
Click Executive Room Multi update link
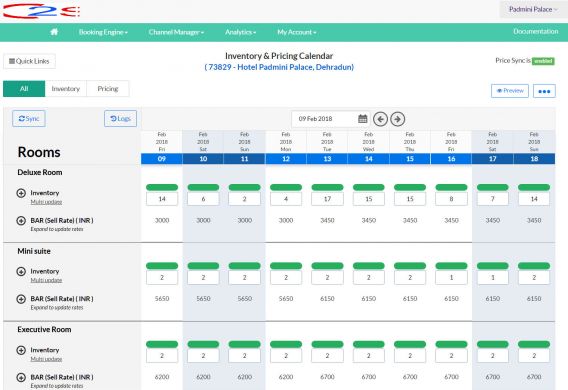[x=46, y=359]
